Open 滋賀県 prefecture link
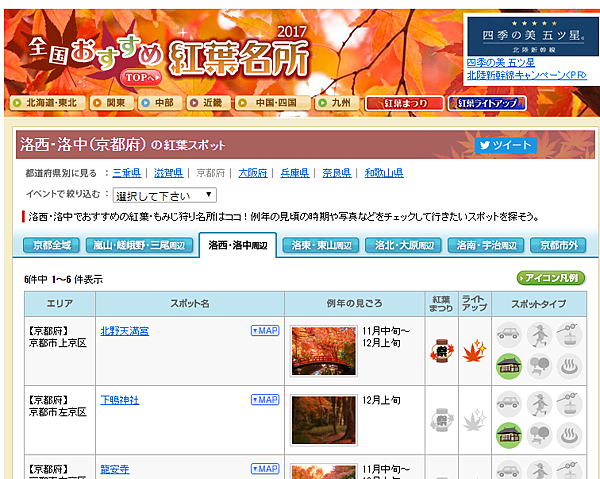Viewport: 600px width, 479px height. (168, 173)
